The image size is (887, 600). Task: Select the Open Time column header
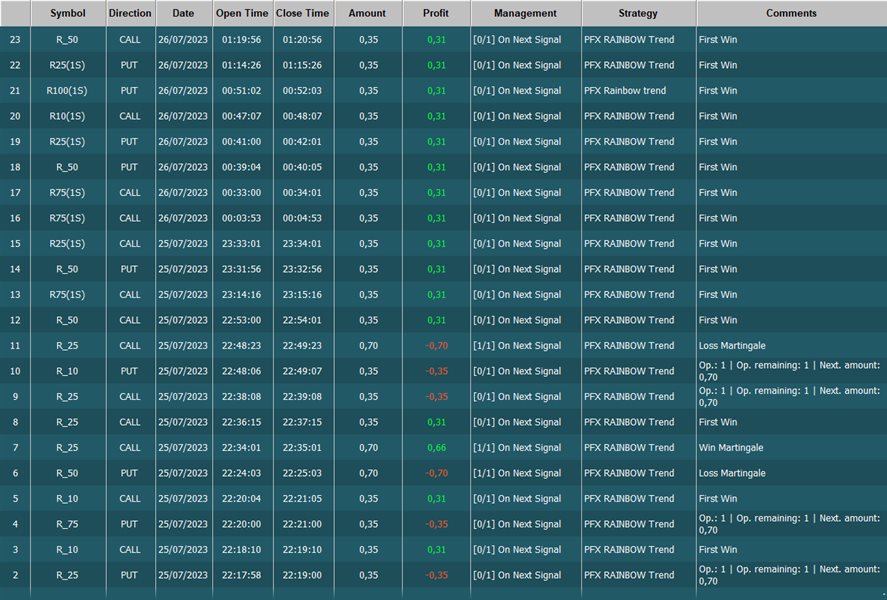coord(242,14)
